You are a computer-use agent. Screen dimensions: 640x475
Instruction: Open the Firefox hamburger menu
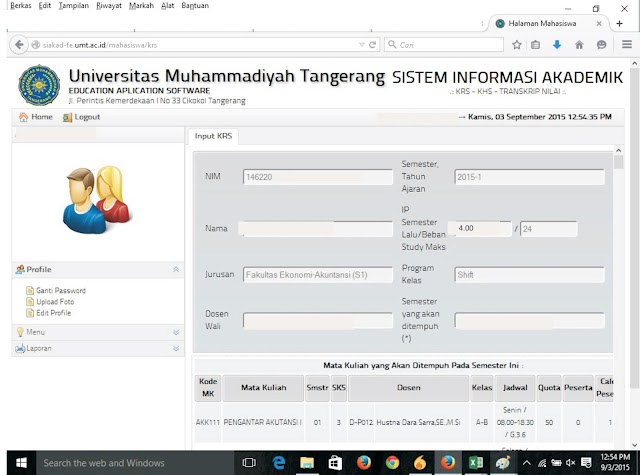(627, 44)
